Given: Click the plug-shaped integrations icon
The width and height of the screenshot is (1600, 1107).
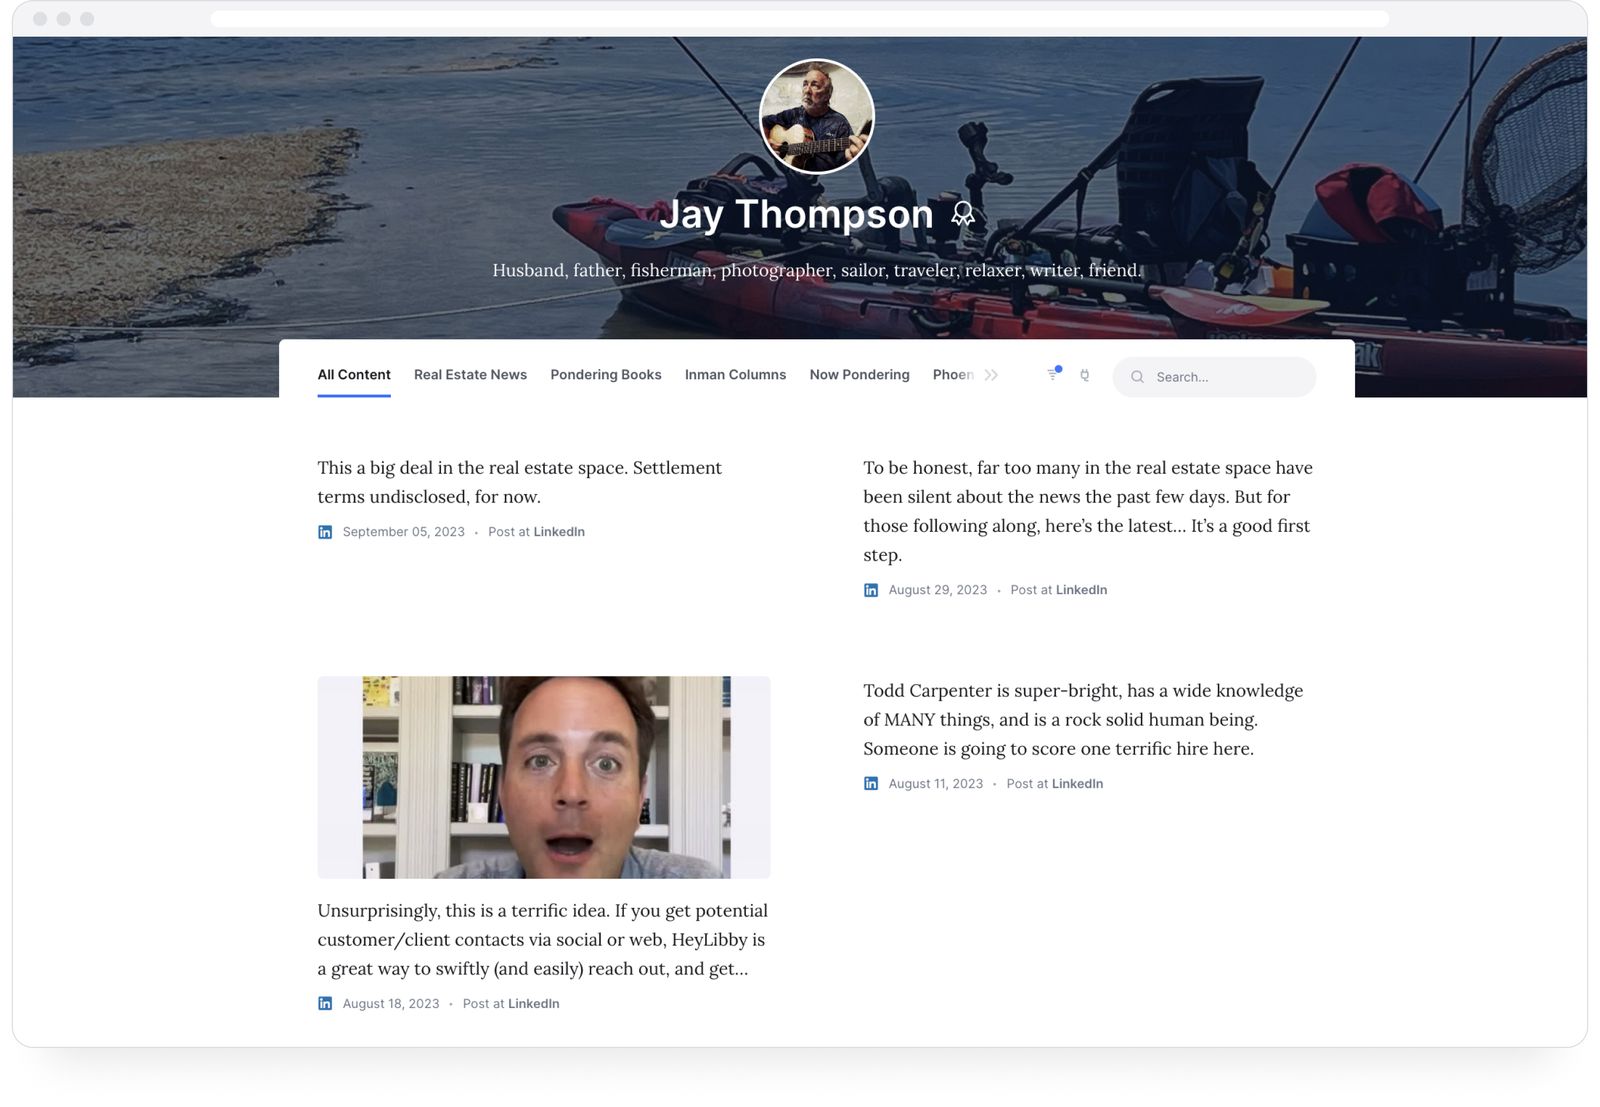Looking at the screenshot, I should tap(1085, 377).
